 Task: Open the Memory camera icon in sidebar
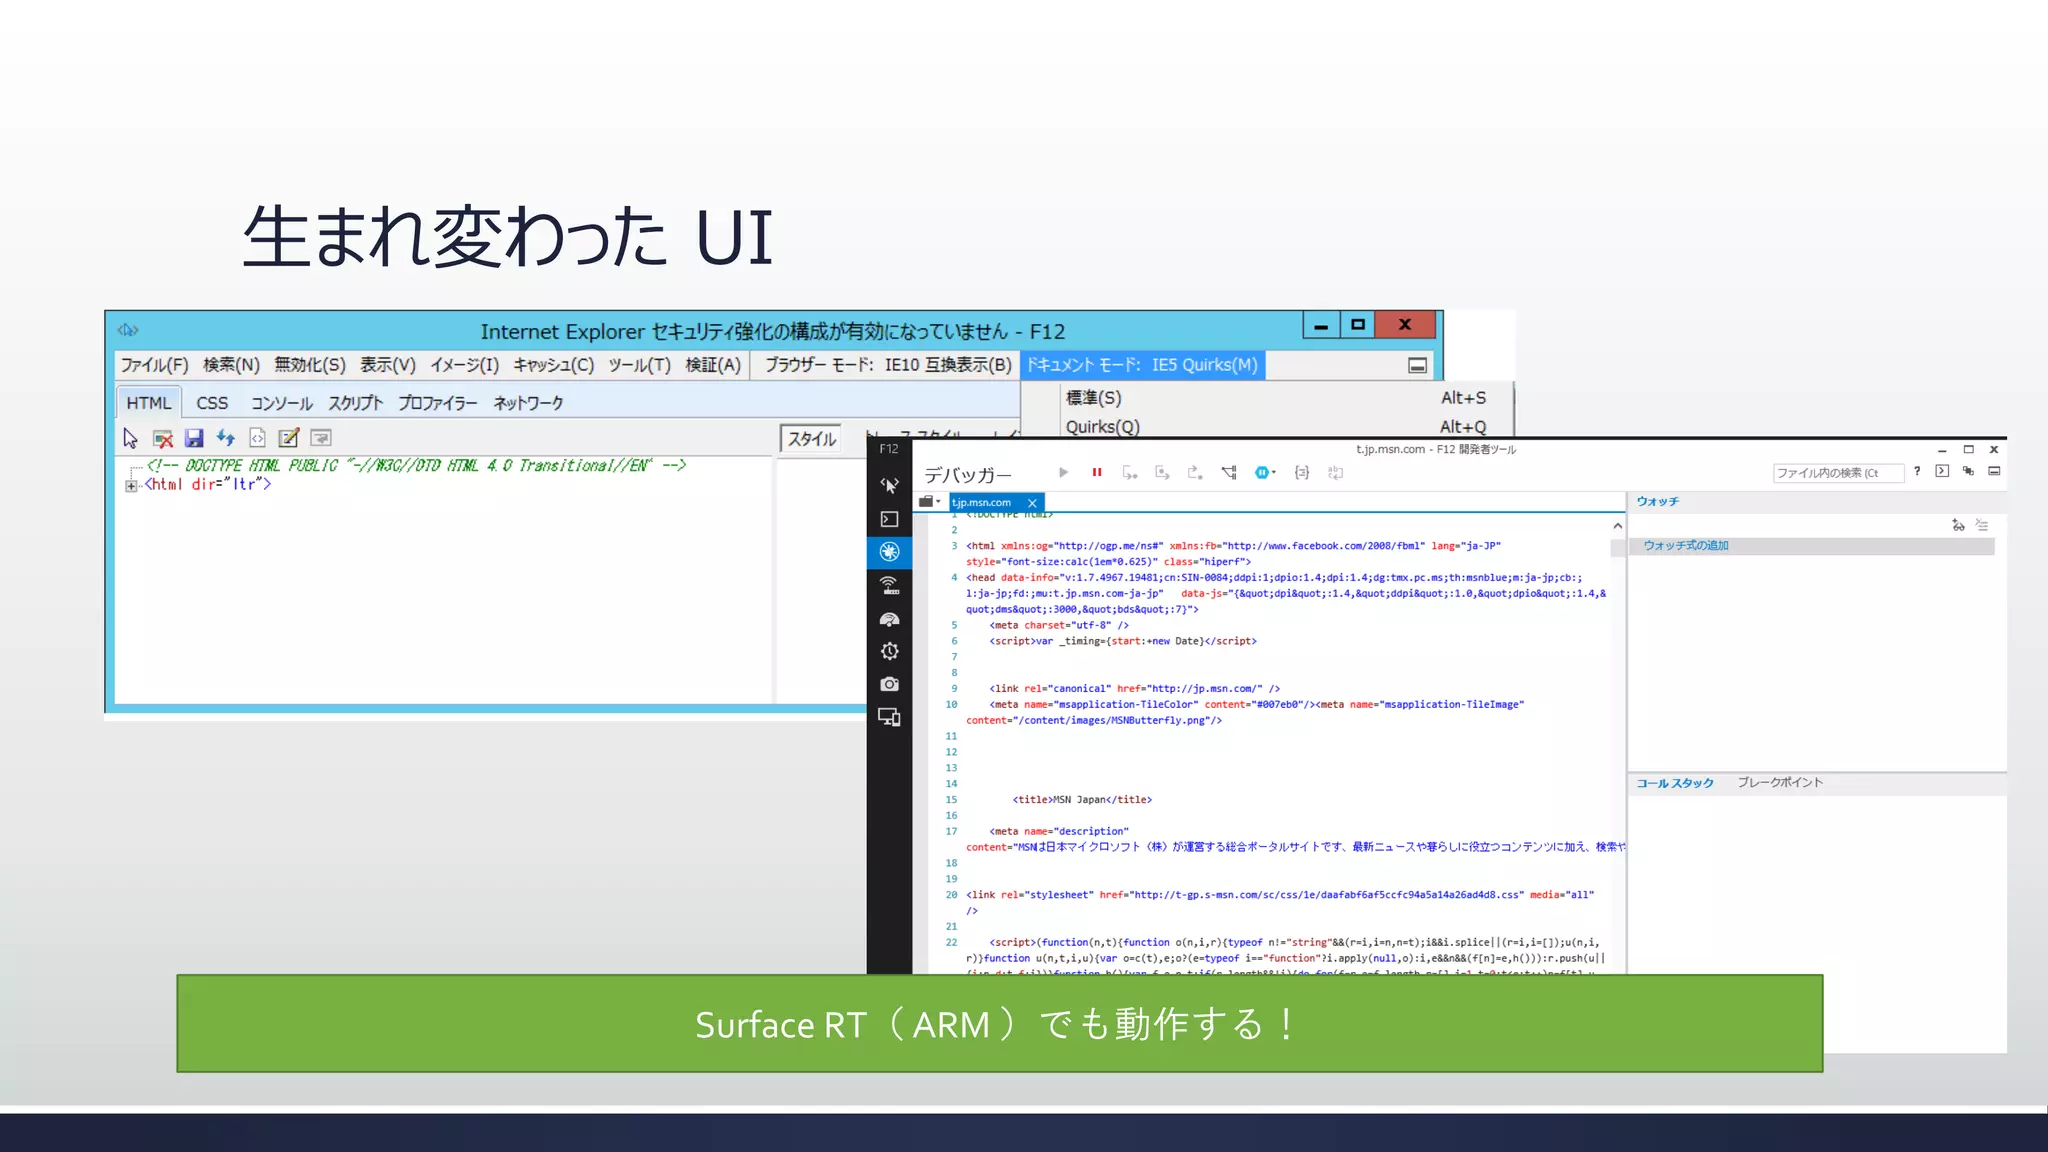(x=889, y=684)
